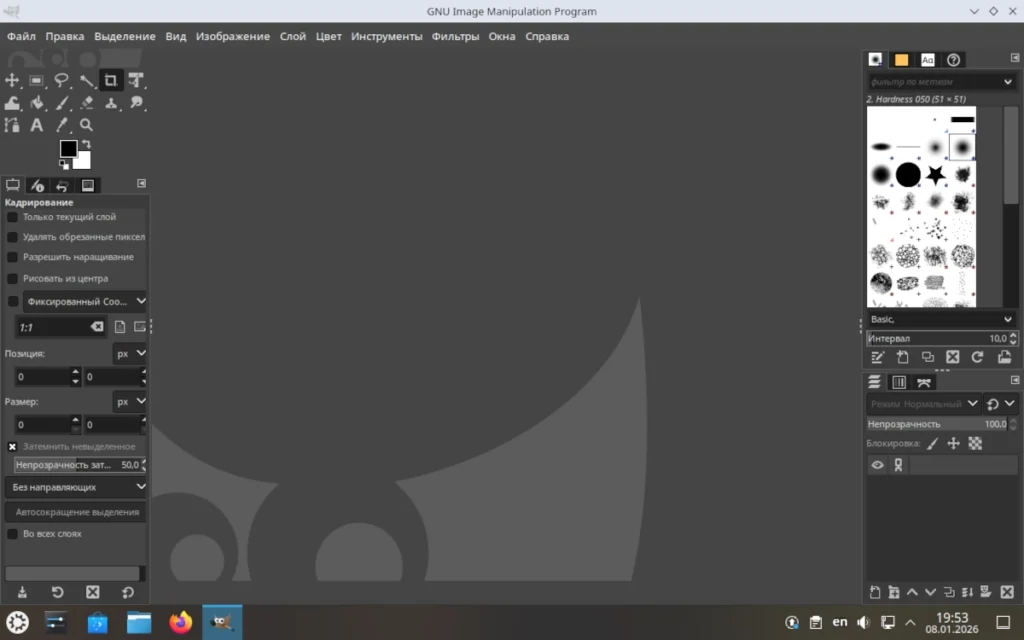Create a new layer group
This screenshot has width=1024, height=640.
click(894, 592)
